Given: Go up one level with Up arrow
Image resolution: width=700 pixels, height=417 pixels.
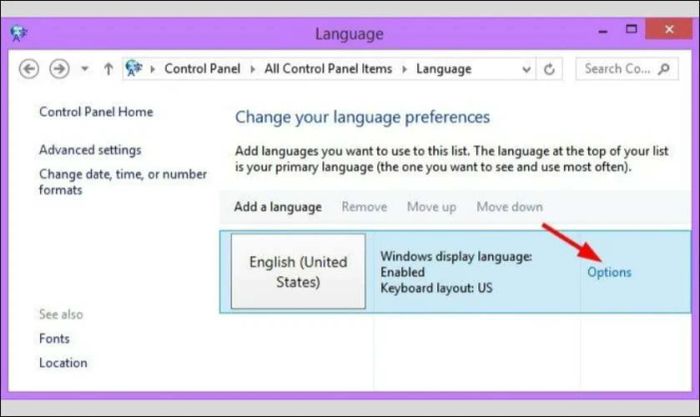Looking at the screenshot, I should (x=108, y=69).
